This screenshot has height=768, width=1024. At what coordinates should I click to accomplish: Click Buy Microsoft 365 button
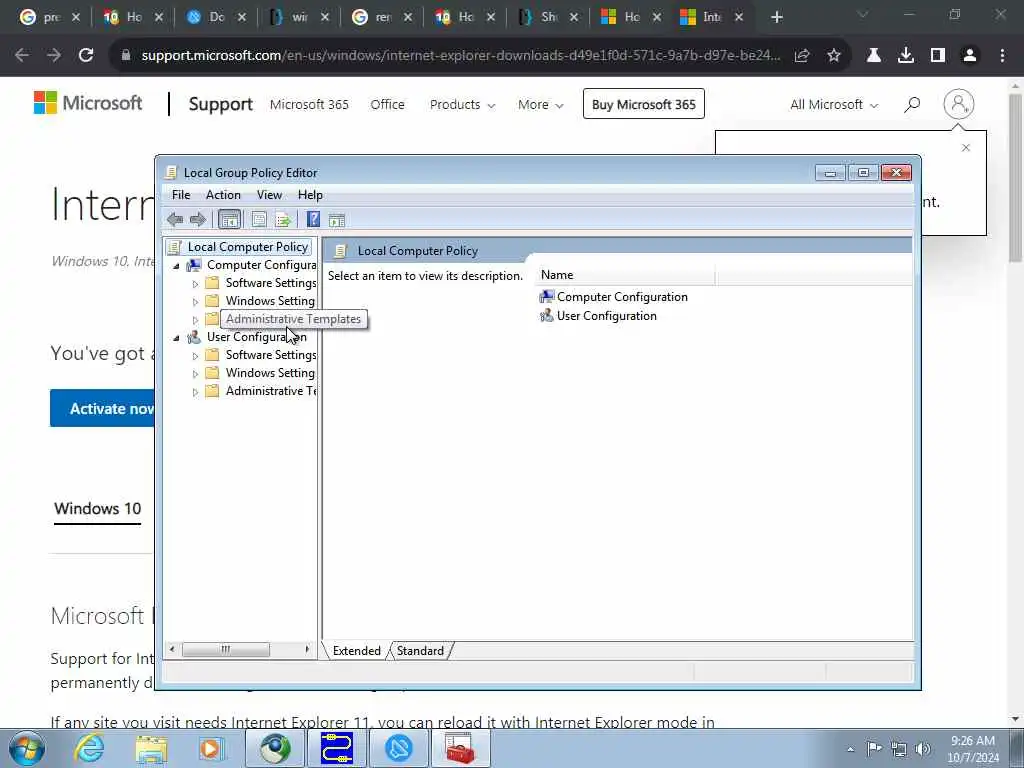[643, 104]
